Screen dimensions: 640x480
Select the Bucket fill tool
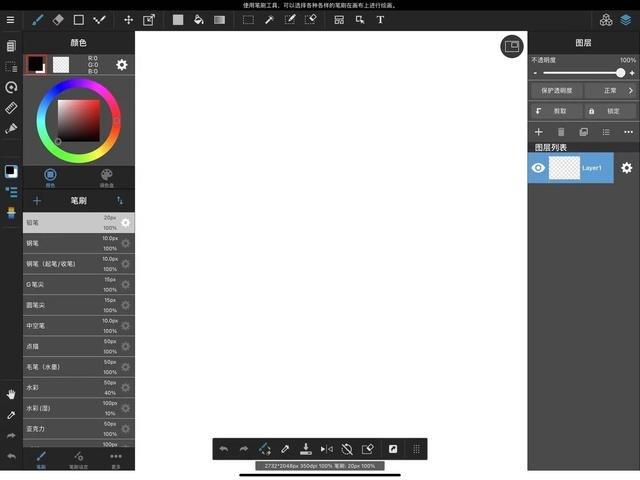(x=198, y=19)
